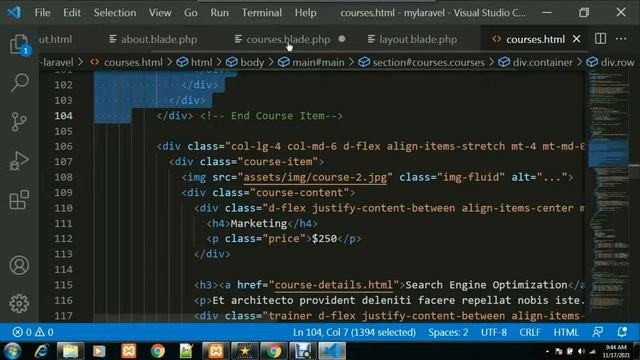This screenshot has height=360, width=640.
Task: Open the first XAMPP taskbar icon
Action: click(129, 351)
